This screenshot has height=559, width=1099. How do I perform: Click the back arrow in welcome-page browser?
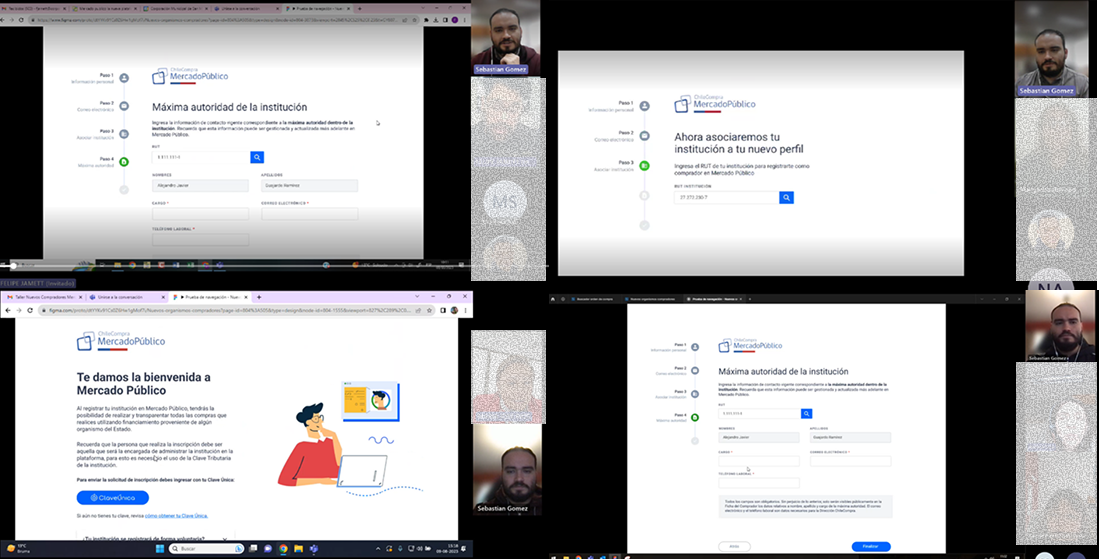click(x=7, y=310)
